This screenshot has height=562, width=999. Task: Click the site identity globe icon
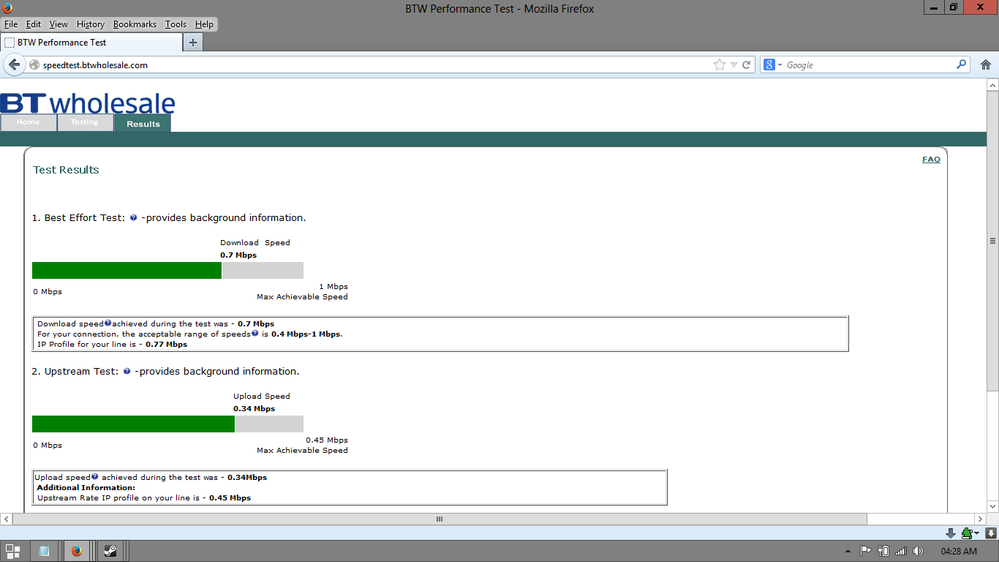[x=34, y=65]
